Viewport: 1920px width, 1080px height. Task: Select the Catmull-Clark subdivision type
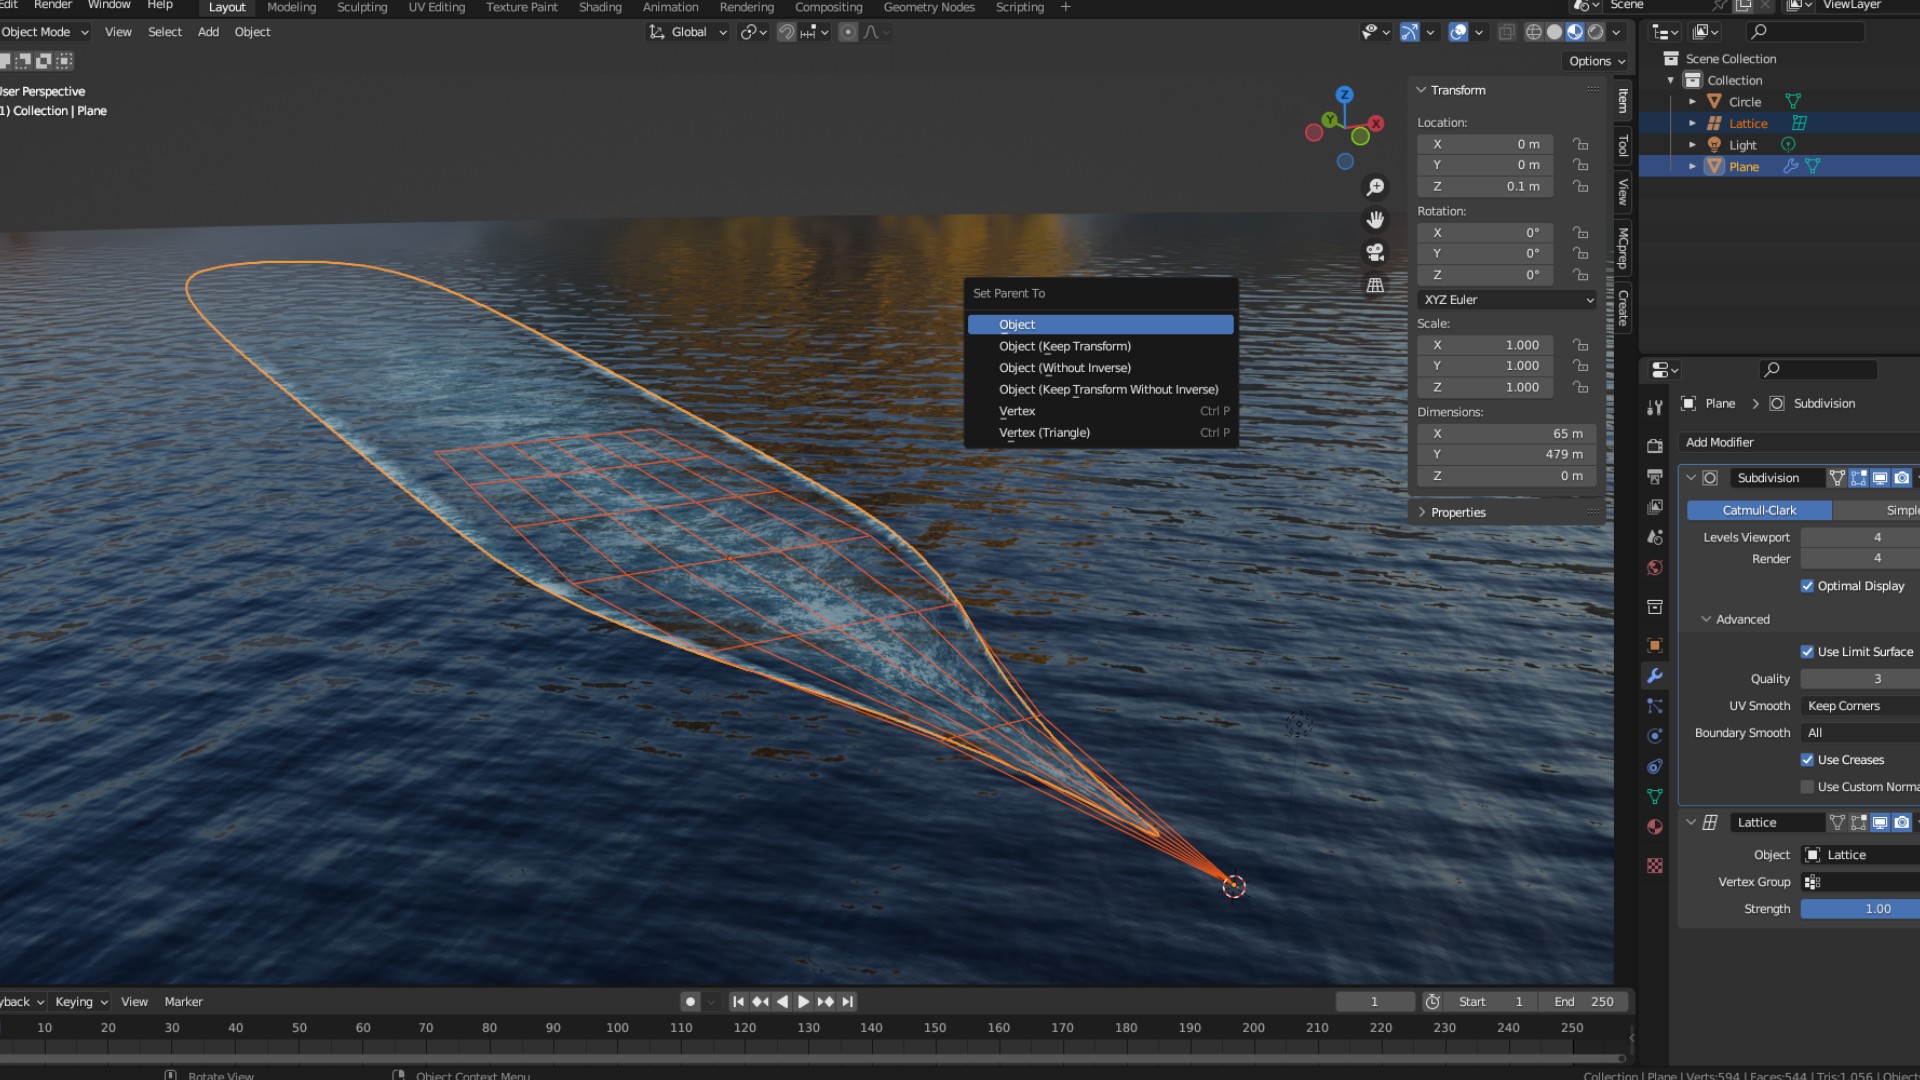[x=1759, y=510]
